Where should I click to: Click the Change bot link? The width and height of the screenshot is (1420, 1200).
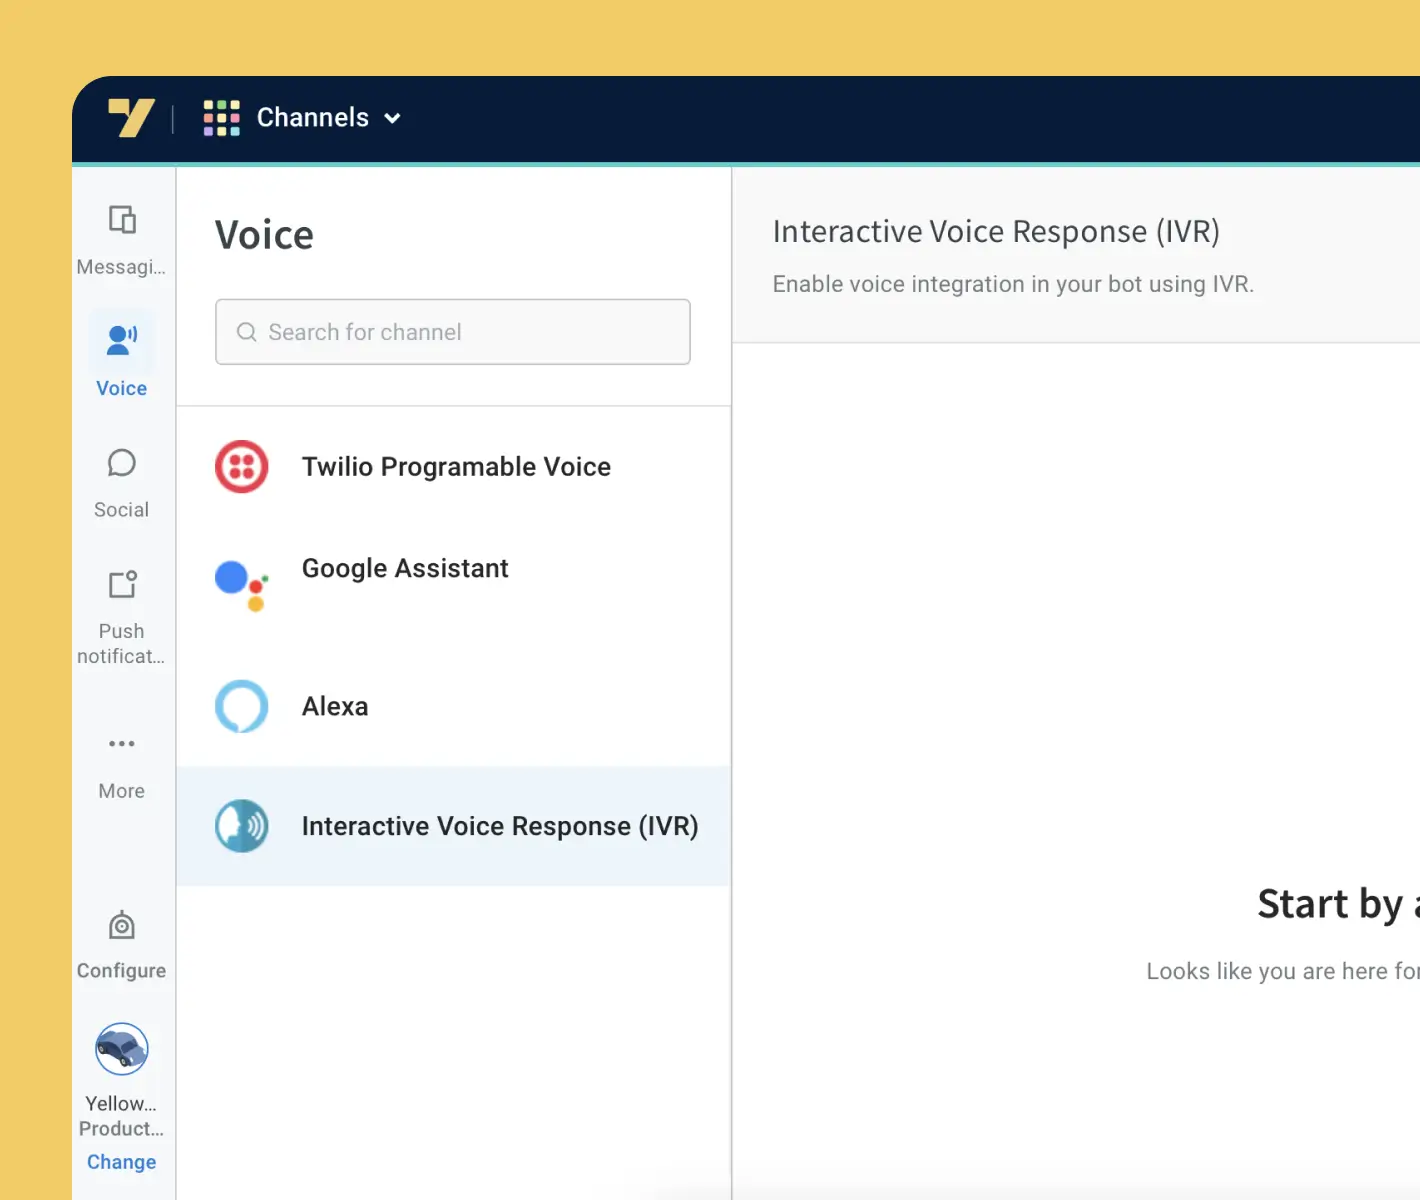(x=122, y=1162)
